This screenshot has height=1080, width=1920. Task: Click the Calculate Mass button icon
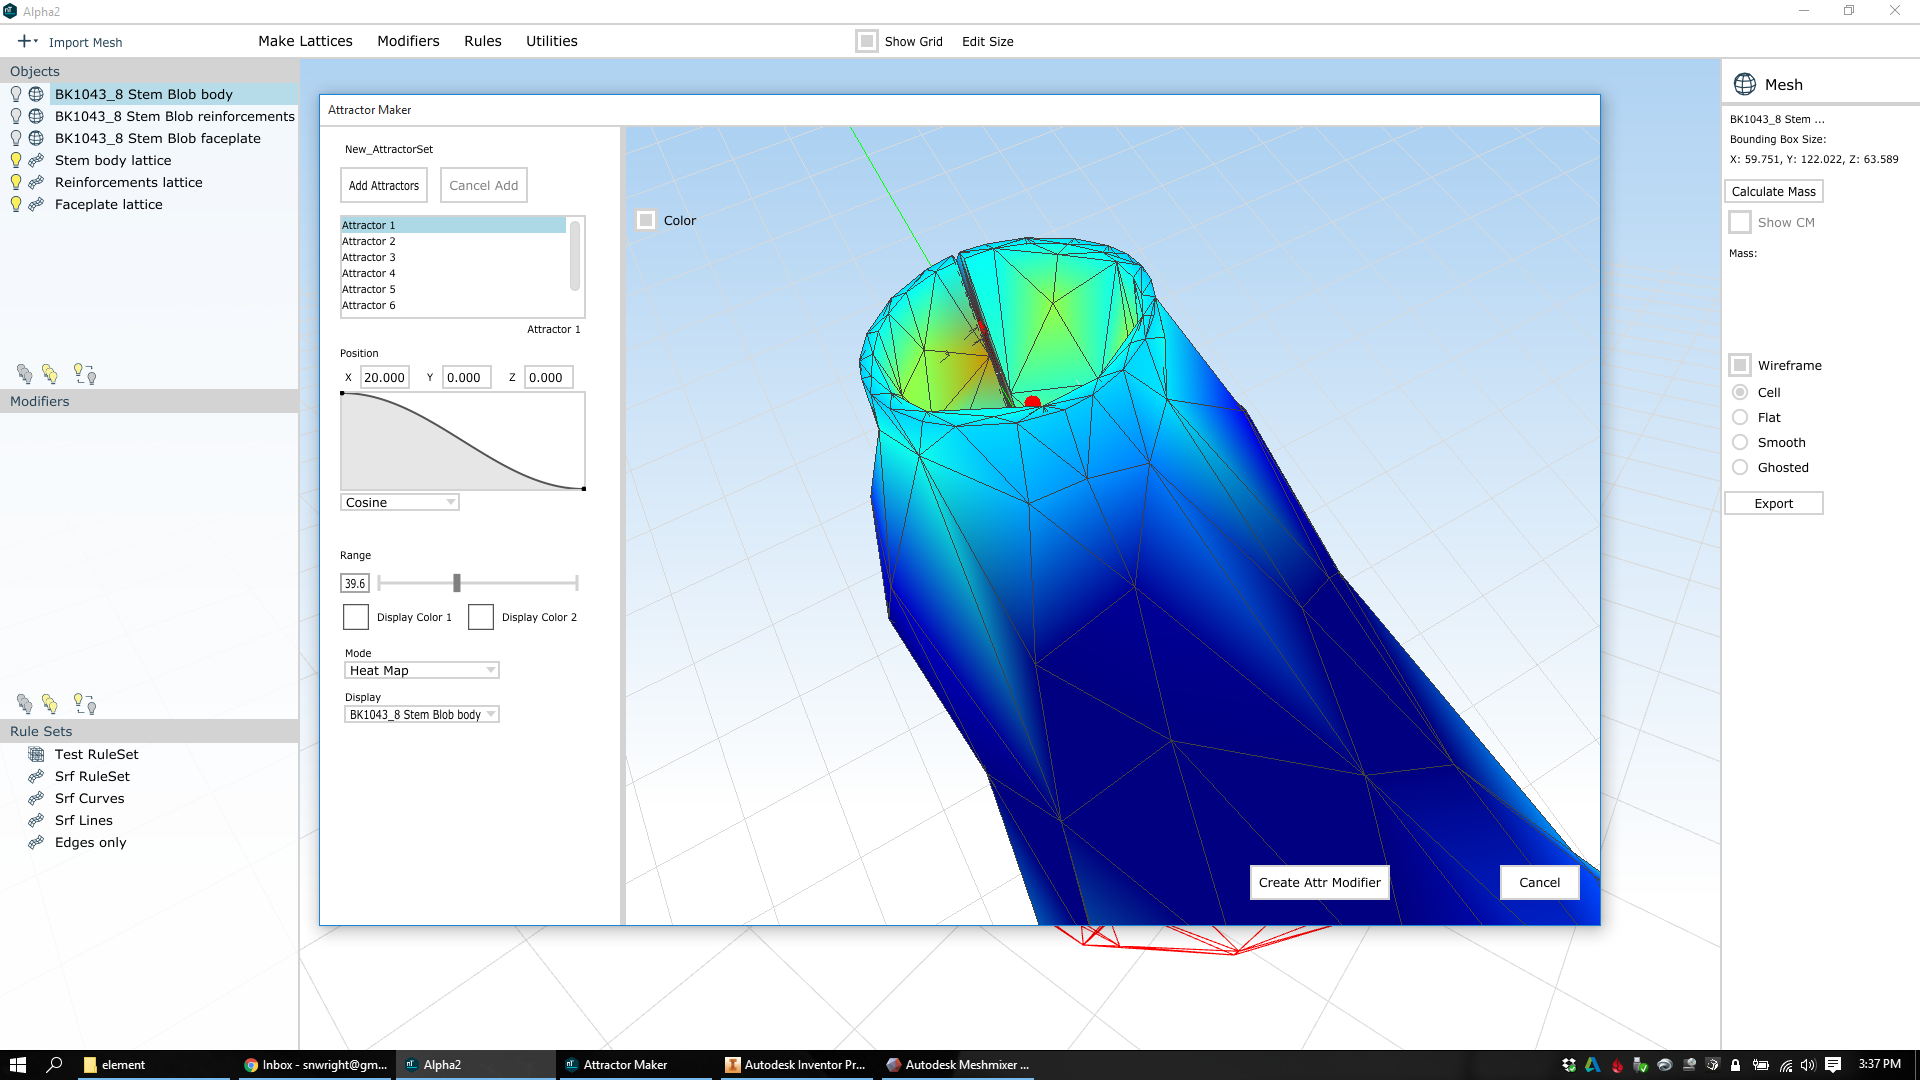[x=1774, y=191]
